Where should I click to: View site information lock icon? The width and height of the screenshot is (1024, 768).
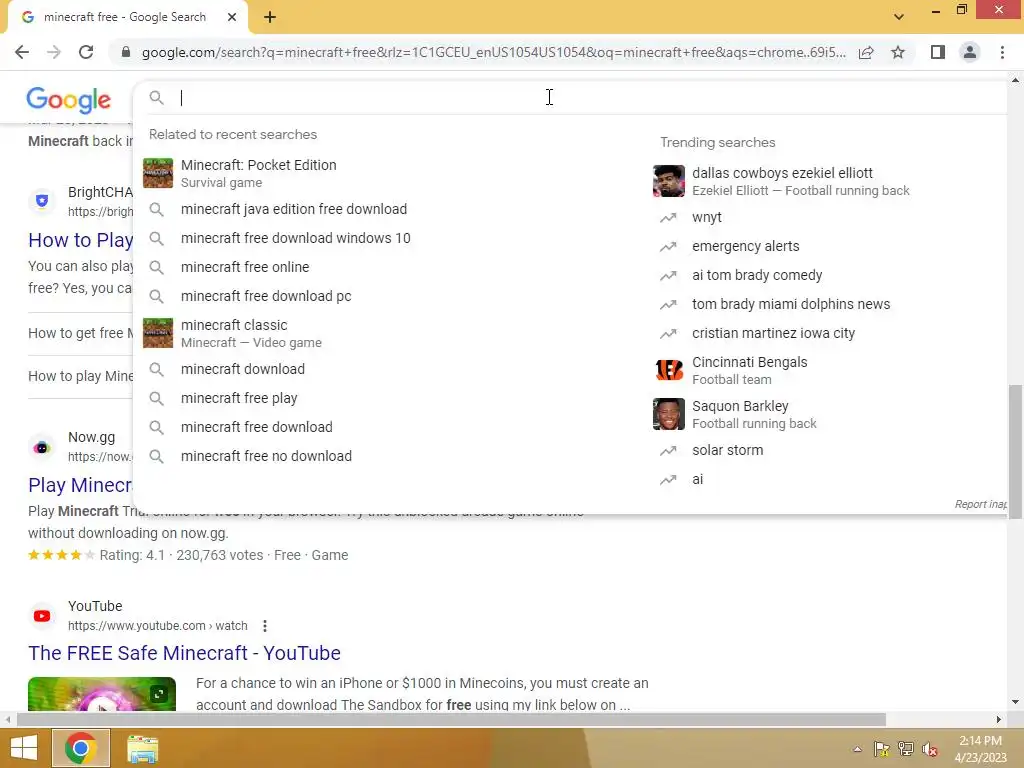coord(126,52)
